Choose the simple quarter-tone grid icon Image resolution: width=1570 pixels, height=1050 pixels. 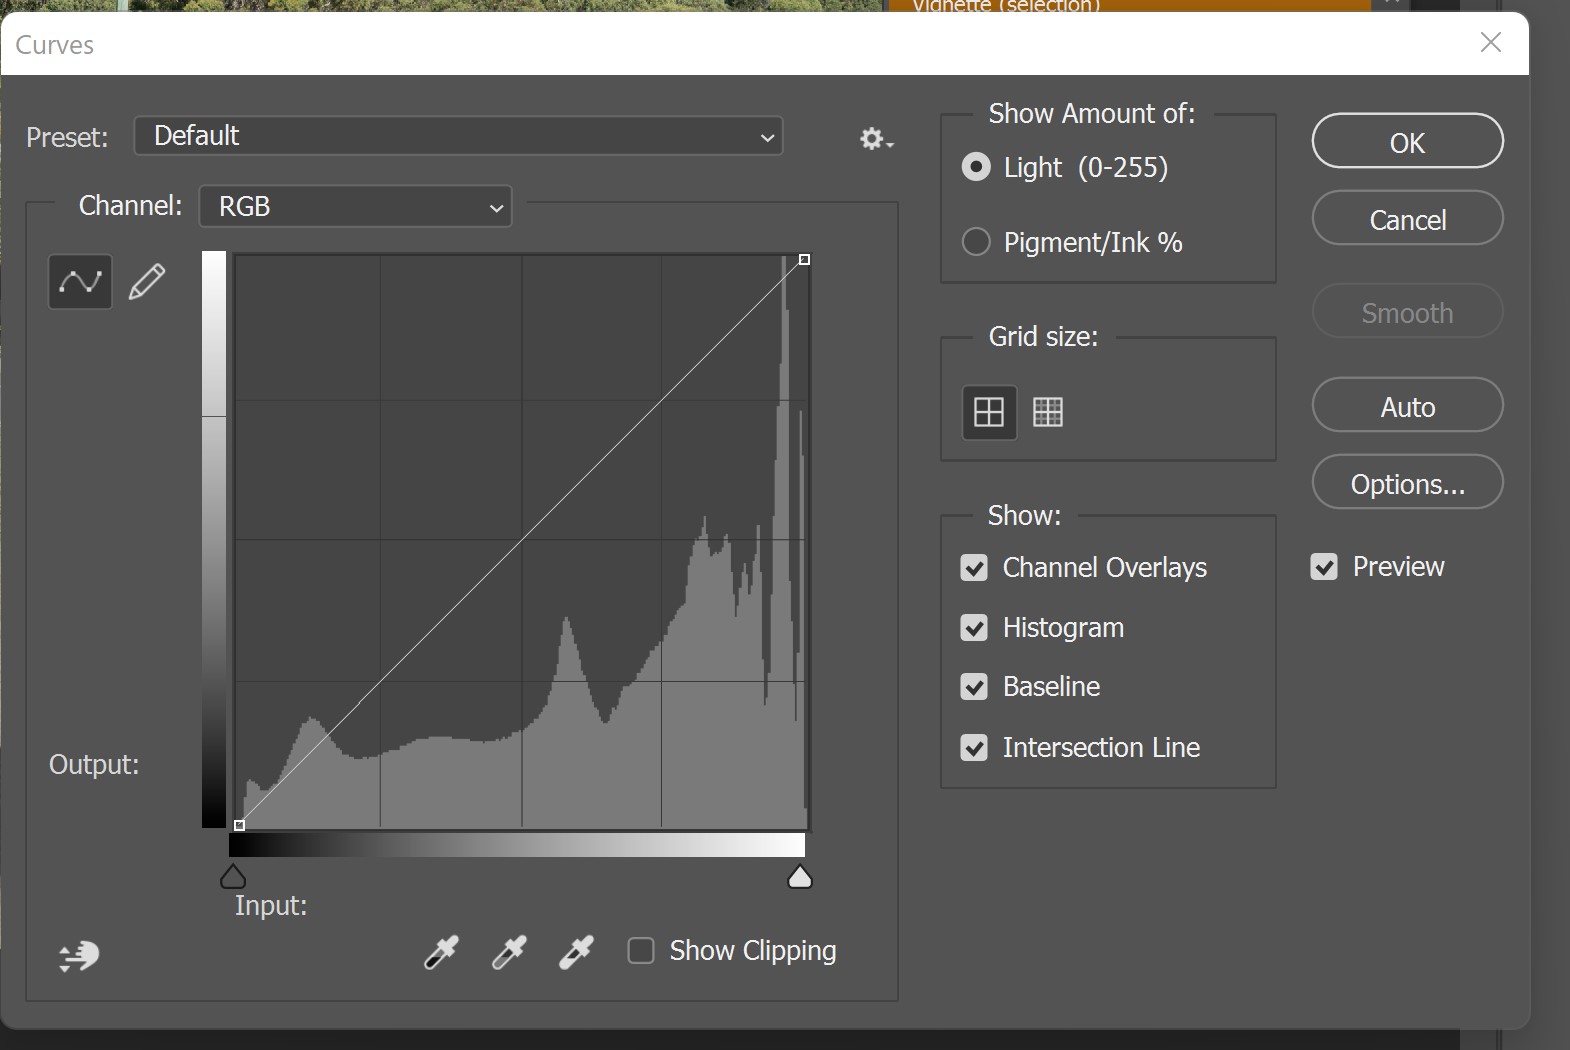point(989,412)
